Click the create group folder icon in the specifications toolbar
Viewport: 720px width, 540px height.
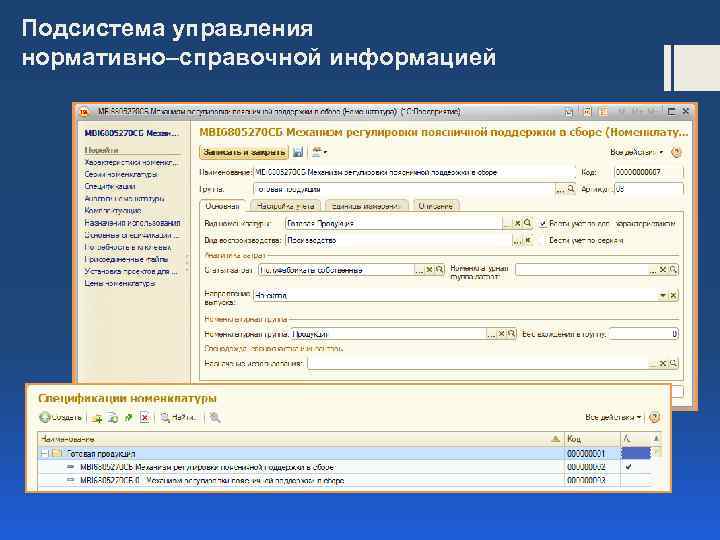pos(97,418)
